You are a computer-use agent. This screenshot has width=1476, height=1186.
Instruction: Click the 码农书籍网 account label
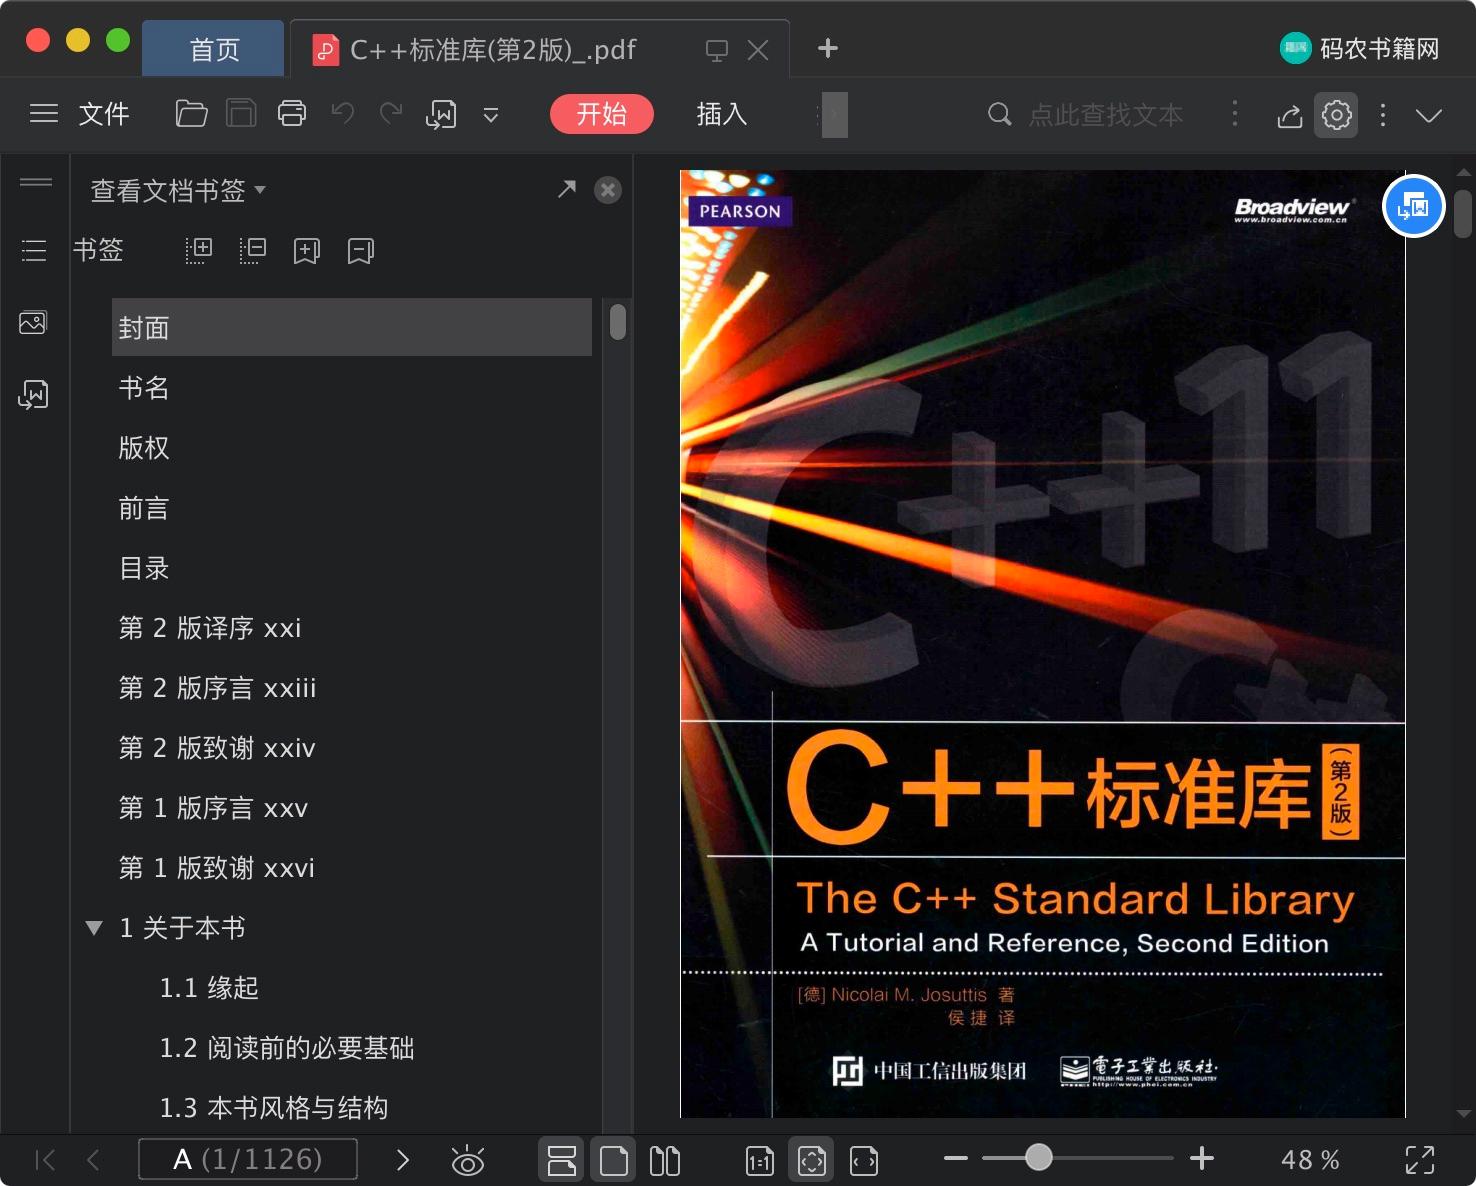[x=1360, y=48]
